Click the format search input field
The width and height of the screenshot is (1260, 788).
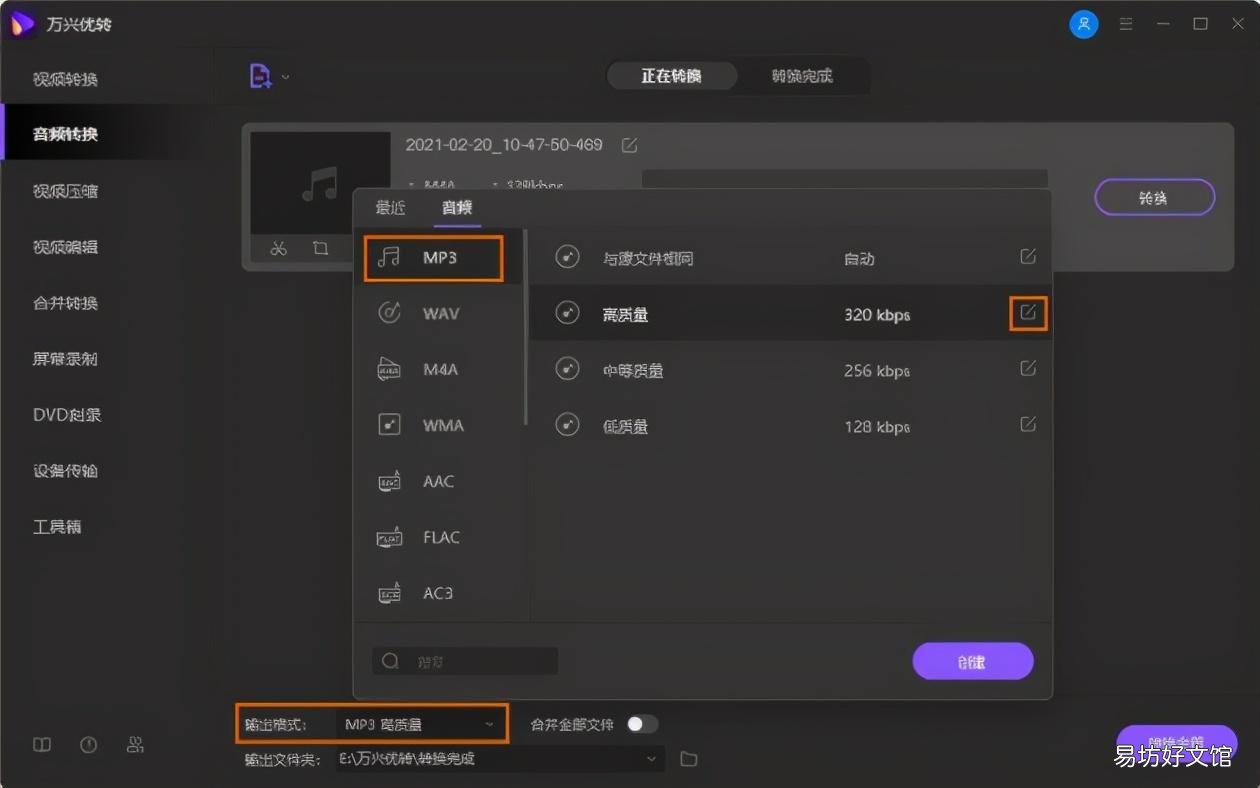(x=465, y=661)
